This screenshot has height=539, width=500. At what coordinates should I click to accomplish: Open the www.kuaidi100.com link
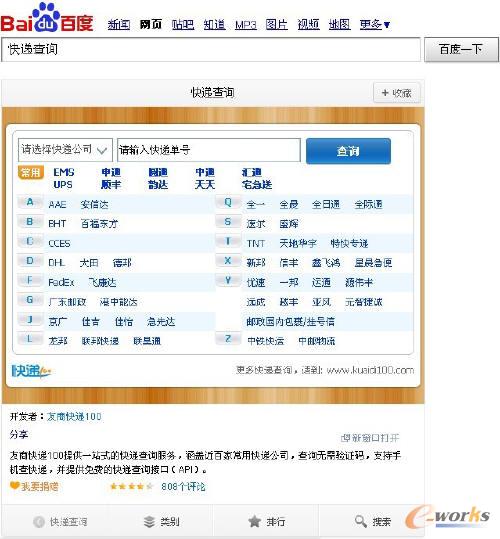click(x=370, y=370)
